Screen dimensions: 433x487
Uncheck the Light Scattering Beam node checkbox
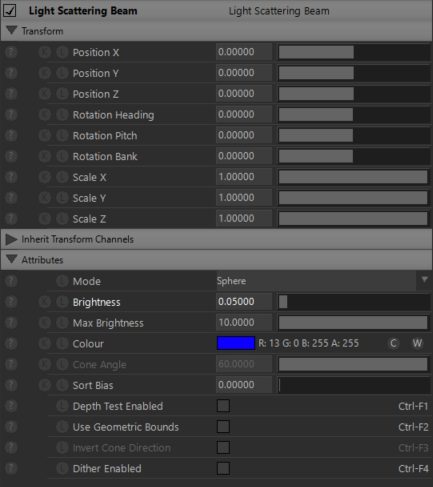pyautogui.click(x=10, y=10)
